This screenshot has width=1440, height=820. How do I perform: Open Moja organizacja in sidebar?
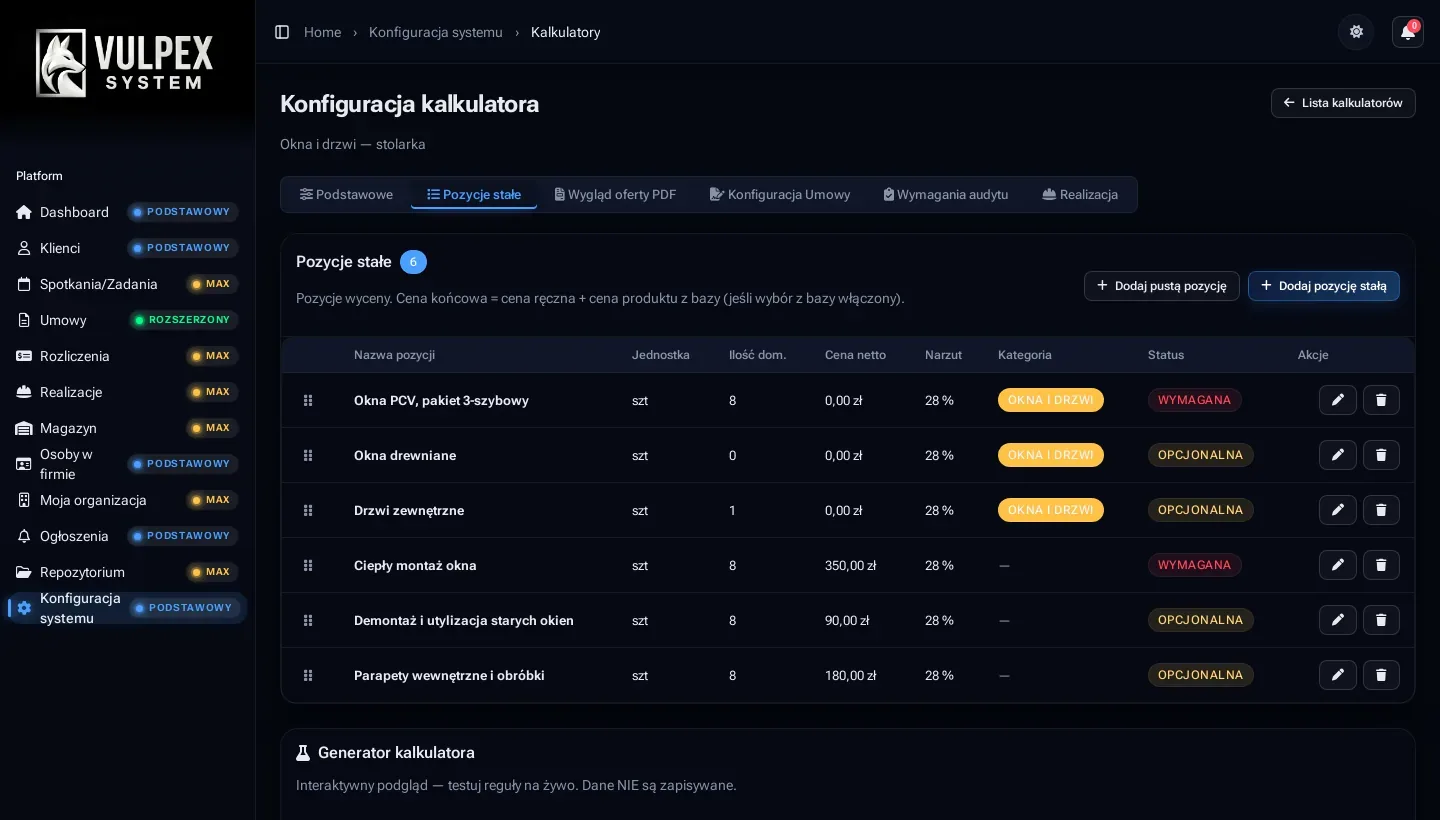tap(127, 500)
